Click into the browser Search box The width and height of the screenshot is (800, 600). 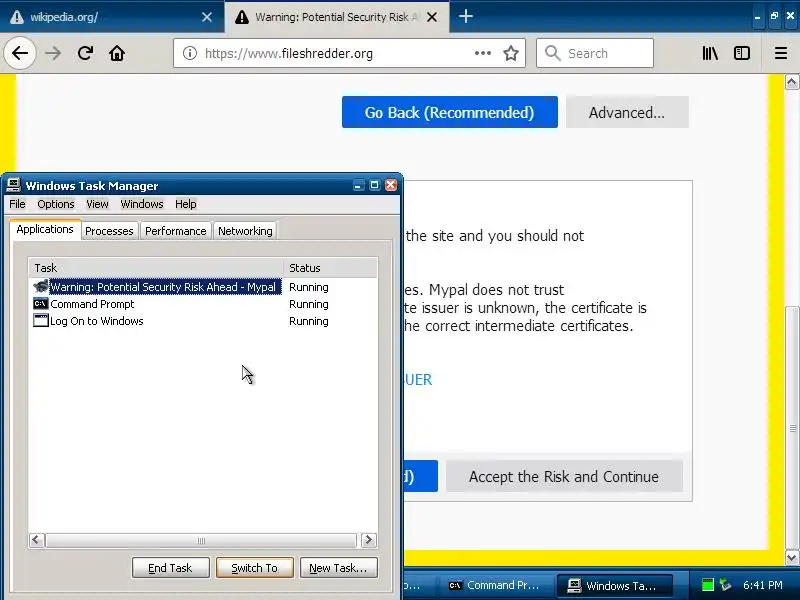[595, 53]
